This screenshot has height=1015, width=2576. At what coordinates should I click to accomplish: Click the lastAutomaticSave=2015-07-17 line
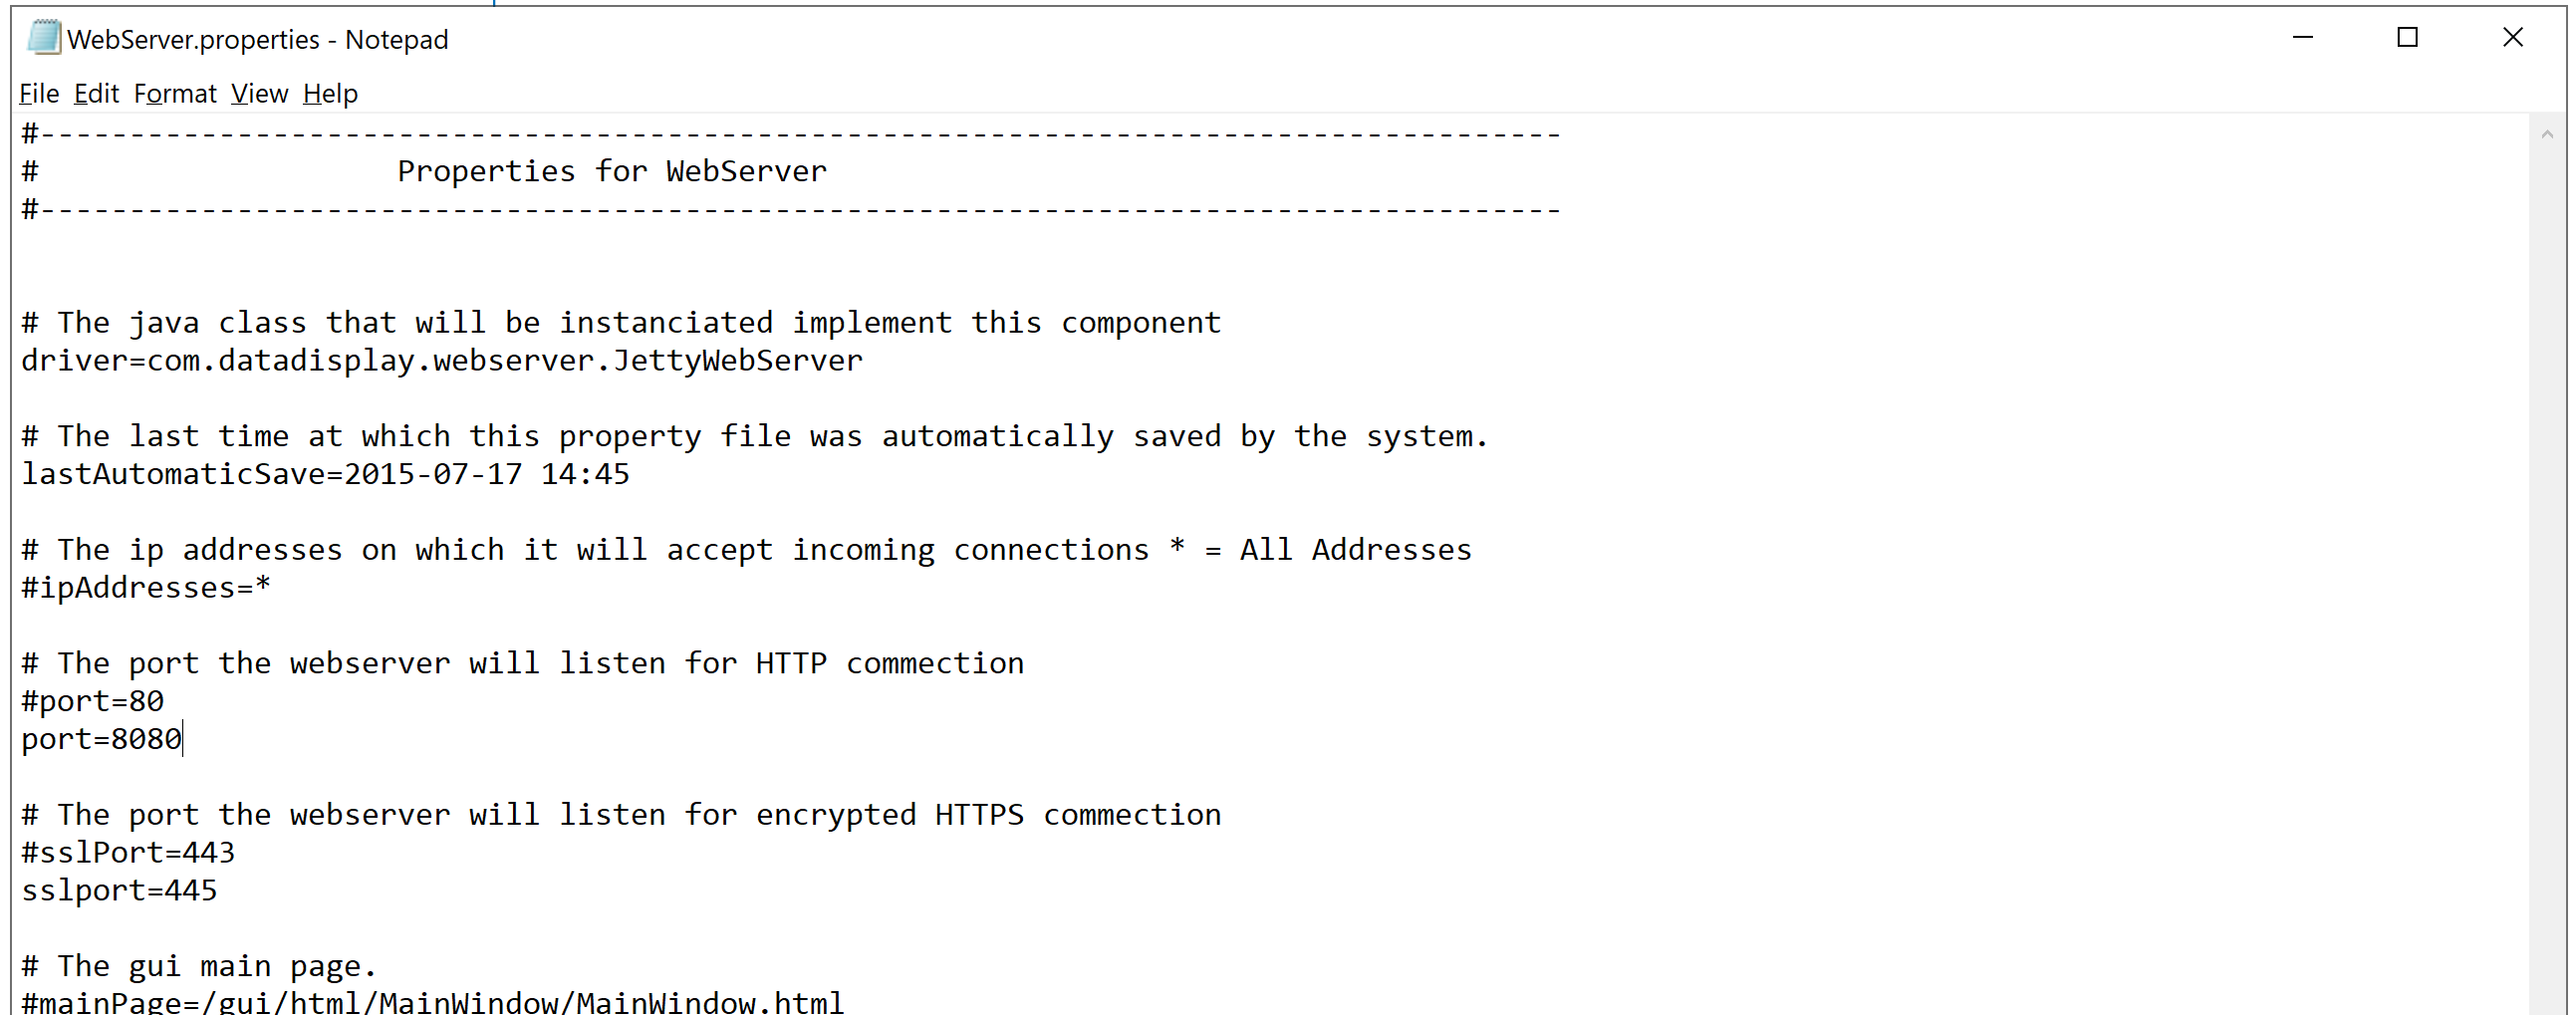coord(325,475)
